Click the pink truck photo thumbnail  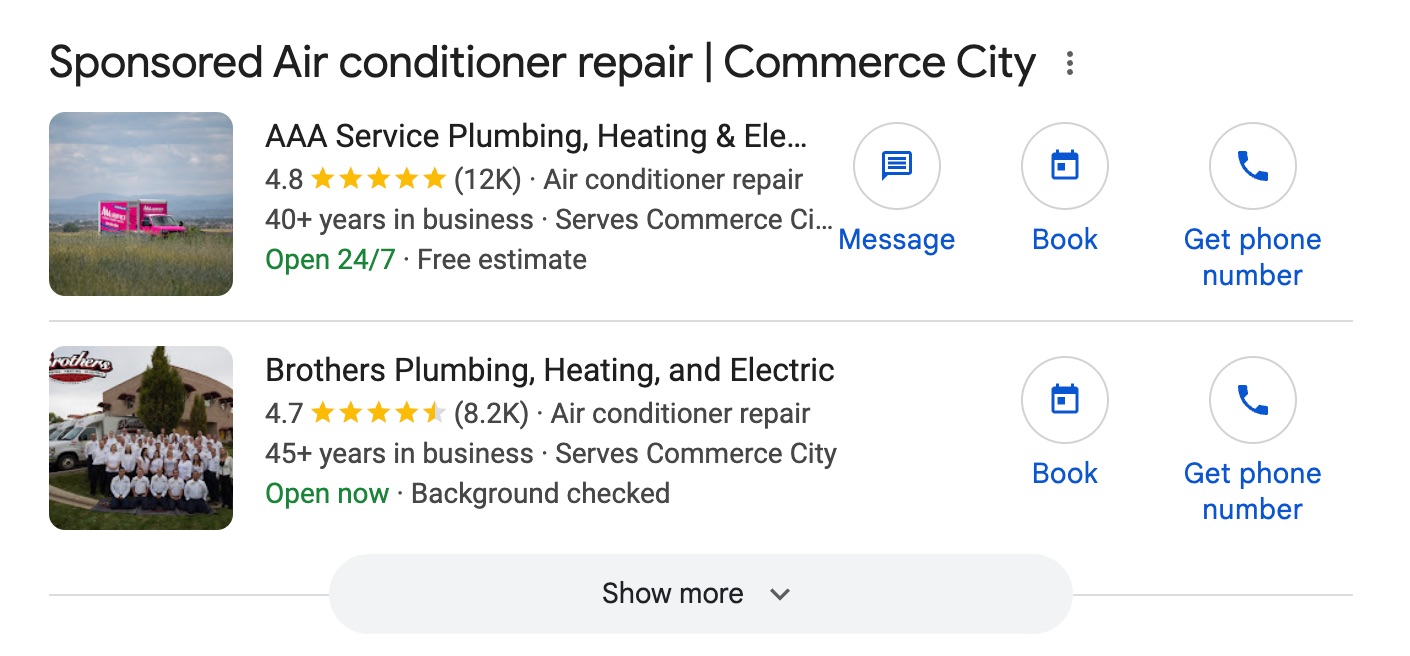pyautogui.click(x=140, y=203)
